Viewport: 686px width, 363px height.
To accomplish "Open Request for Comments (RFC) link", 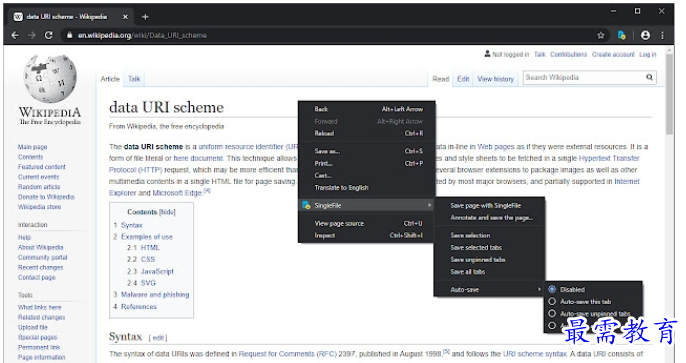I will (287, 353).
